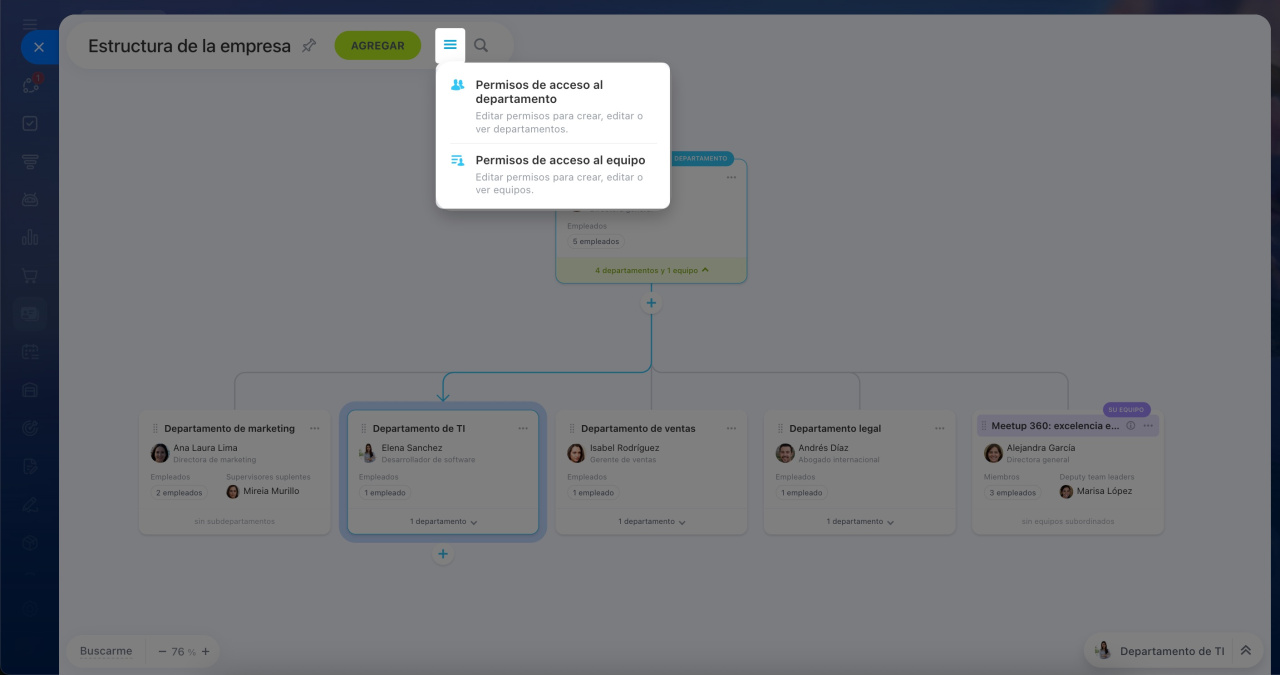Open the notifications icon with red badge in sidebar
Image resolution: width=1280 pixels, height=675 pixels.
tap(30, 85)
